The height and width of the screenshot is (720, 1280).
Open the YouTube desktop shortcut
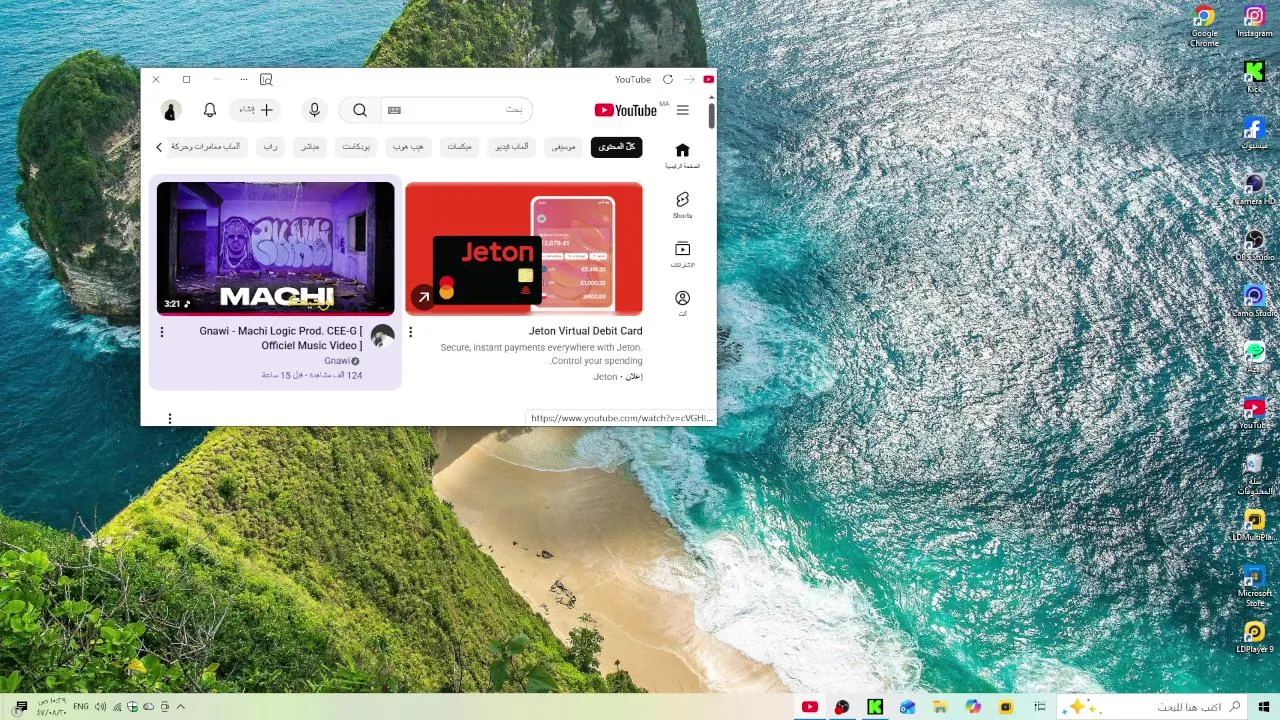tap(1254, 414)
